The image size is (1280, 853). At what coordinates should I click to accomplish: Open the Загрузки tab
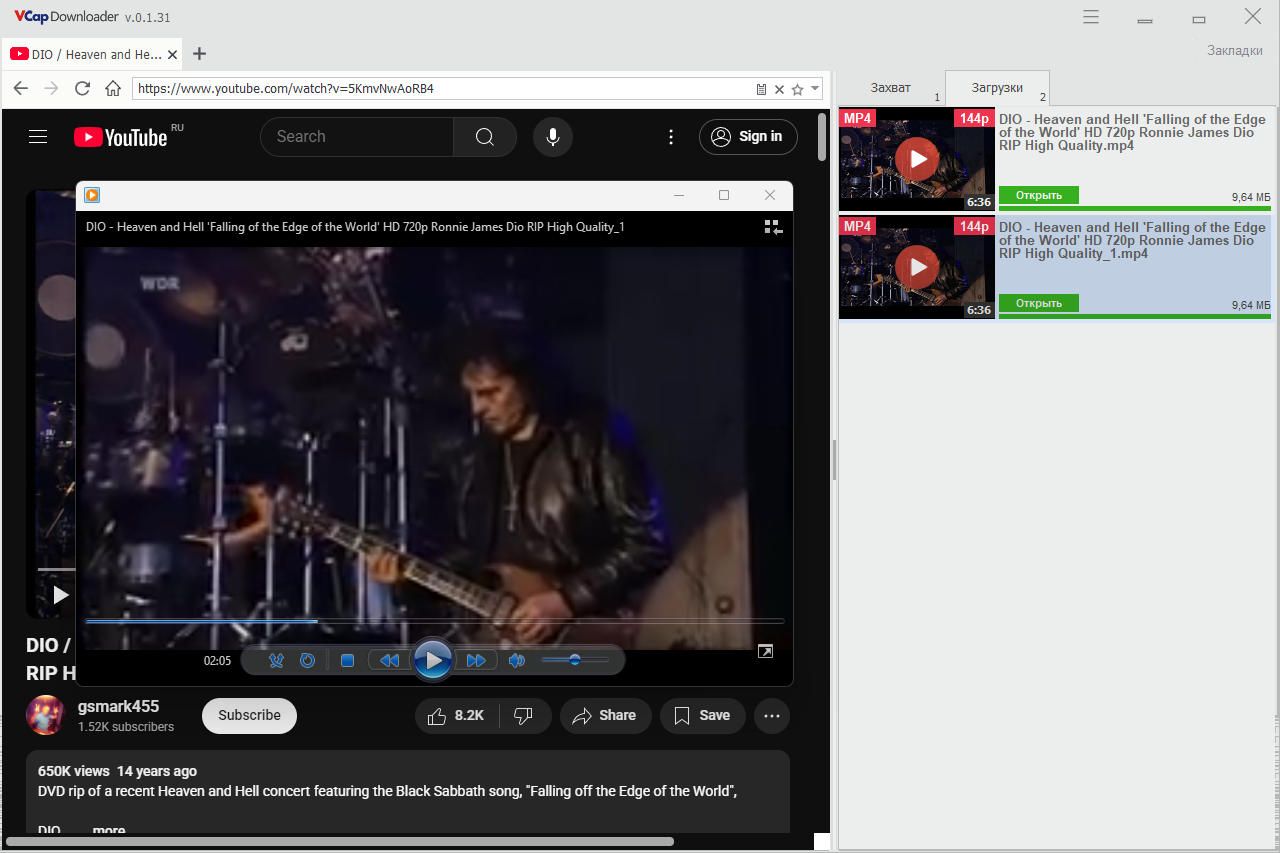tap(997, 88)
